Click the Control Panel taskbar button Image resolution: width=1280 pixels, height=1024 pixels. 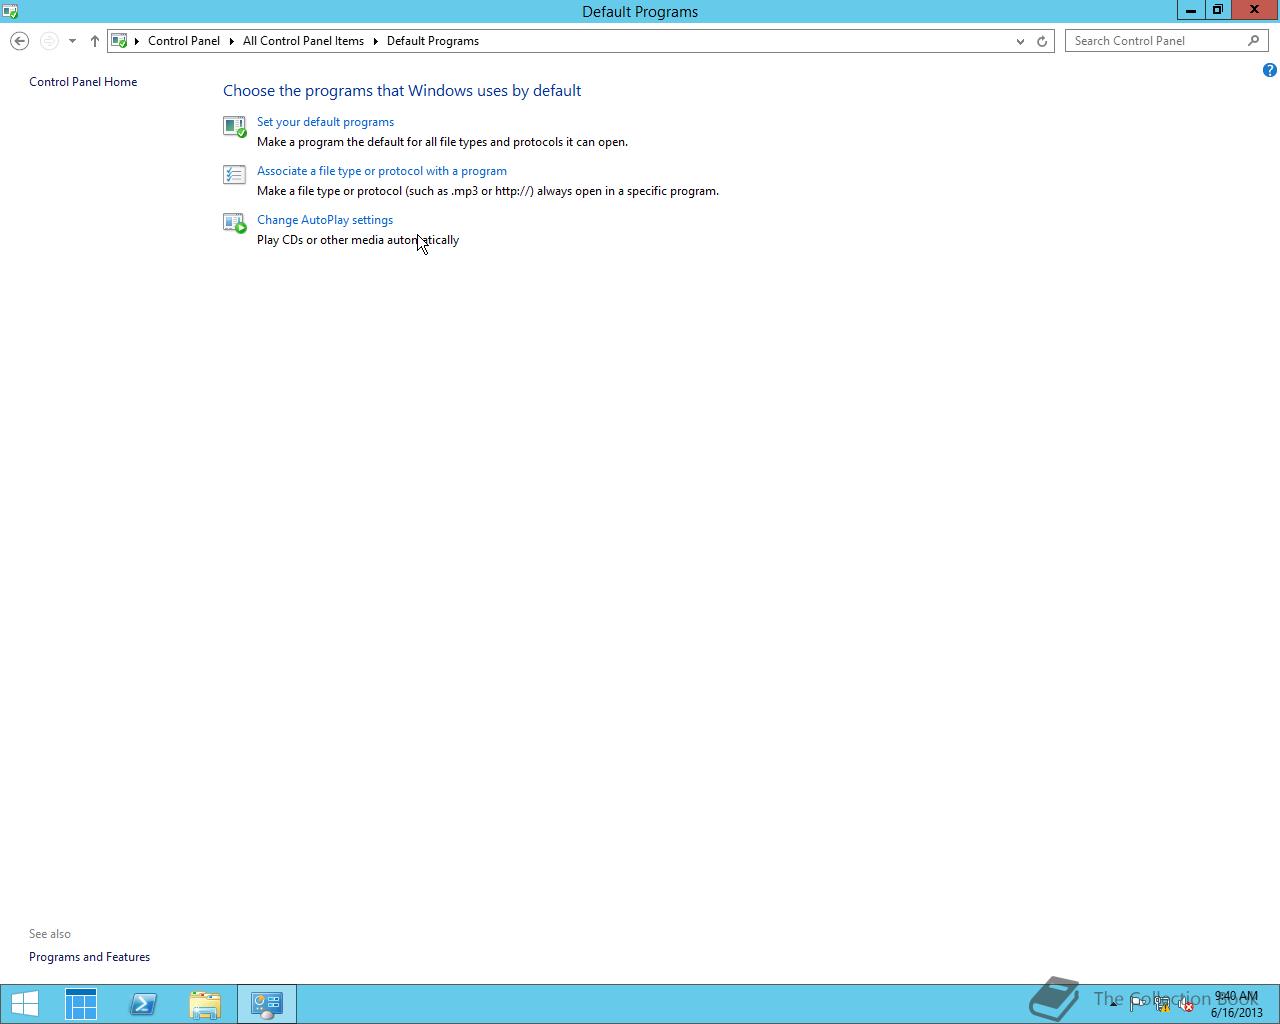(267, 1004)
